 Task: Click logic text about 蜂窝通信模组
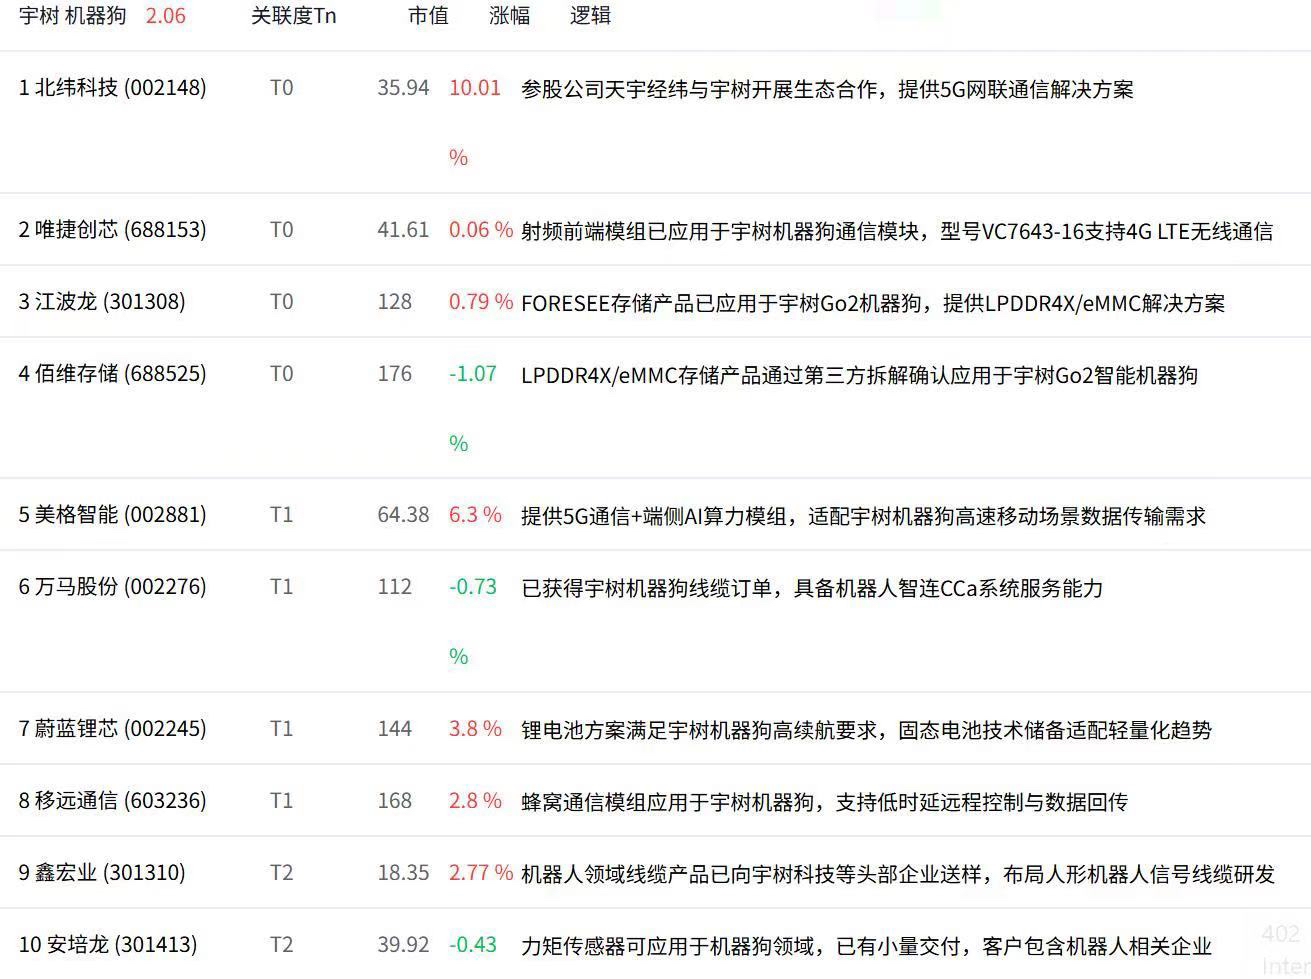pyautogui.click(x=824, y=802)
